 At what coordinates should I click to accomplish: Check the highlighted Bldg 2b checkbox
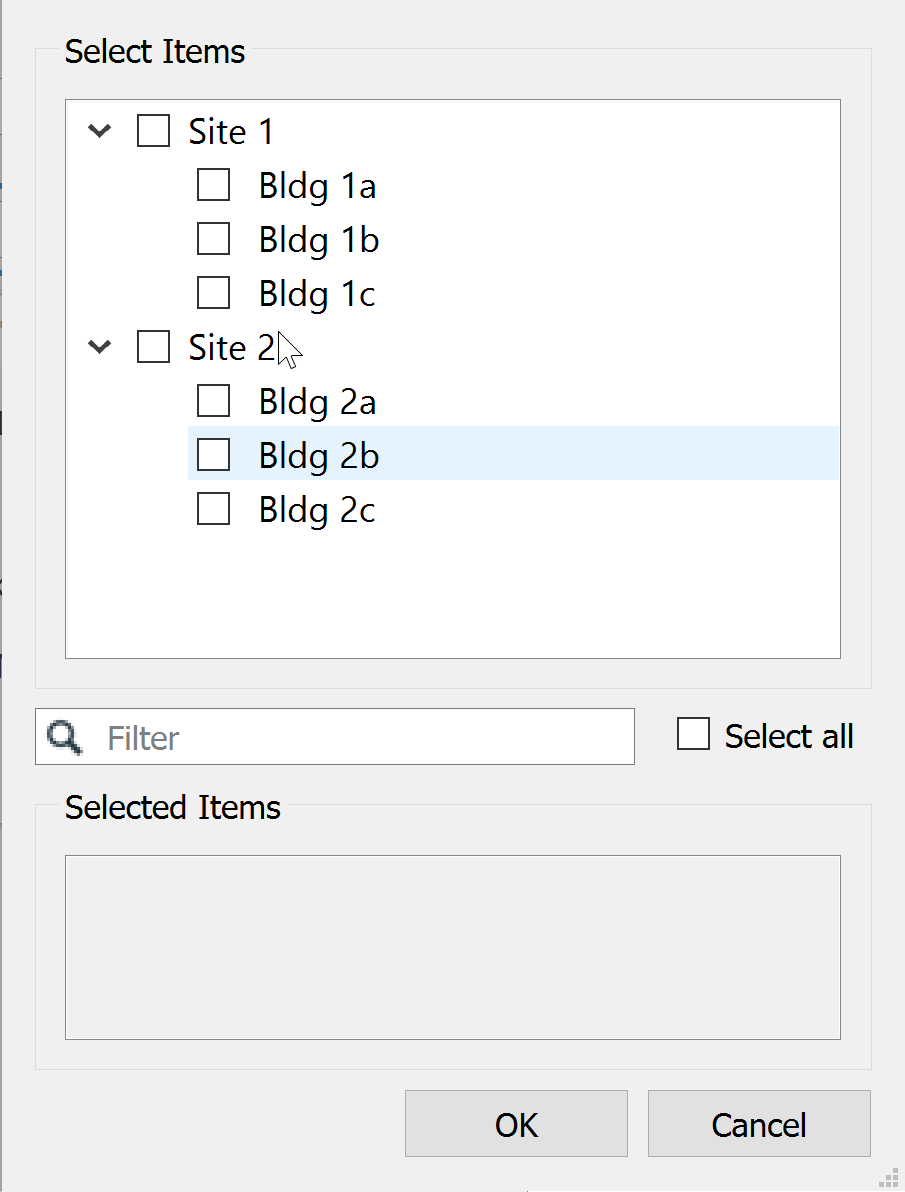213,455
